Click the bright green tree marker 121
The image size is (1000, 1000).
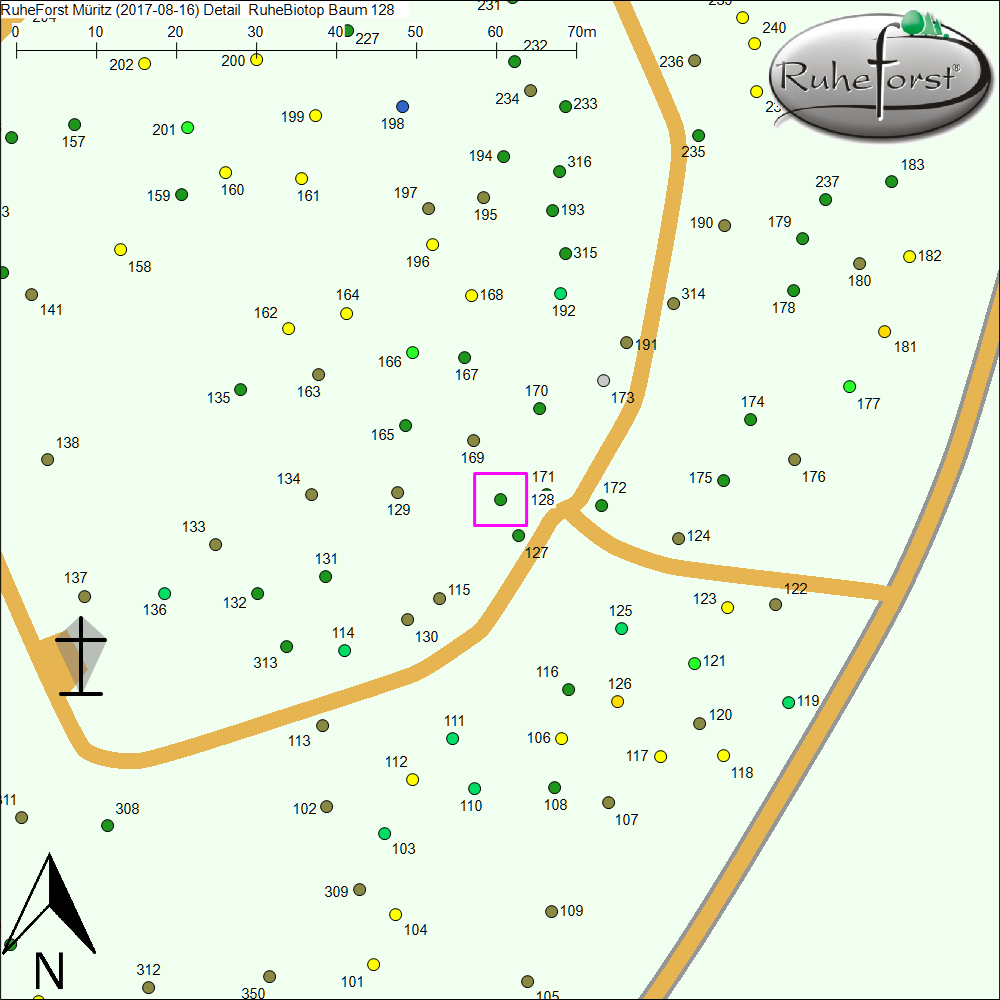[695, 663]
